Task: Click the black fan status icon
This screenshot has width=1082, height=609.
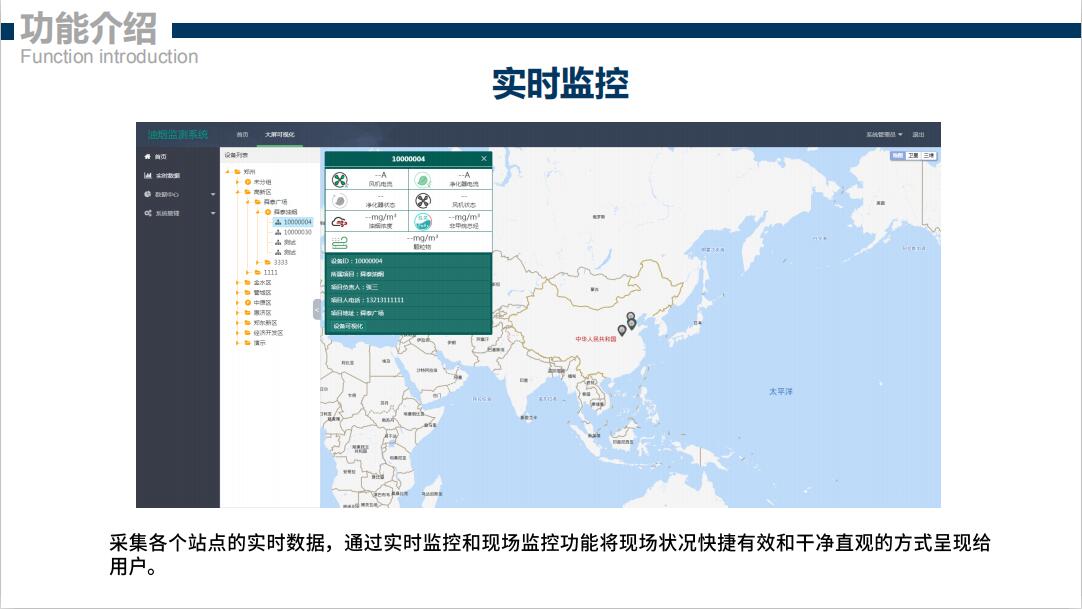Action: click(422, 201)
